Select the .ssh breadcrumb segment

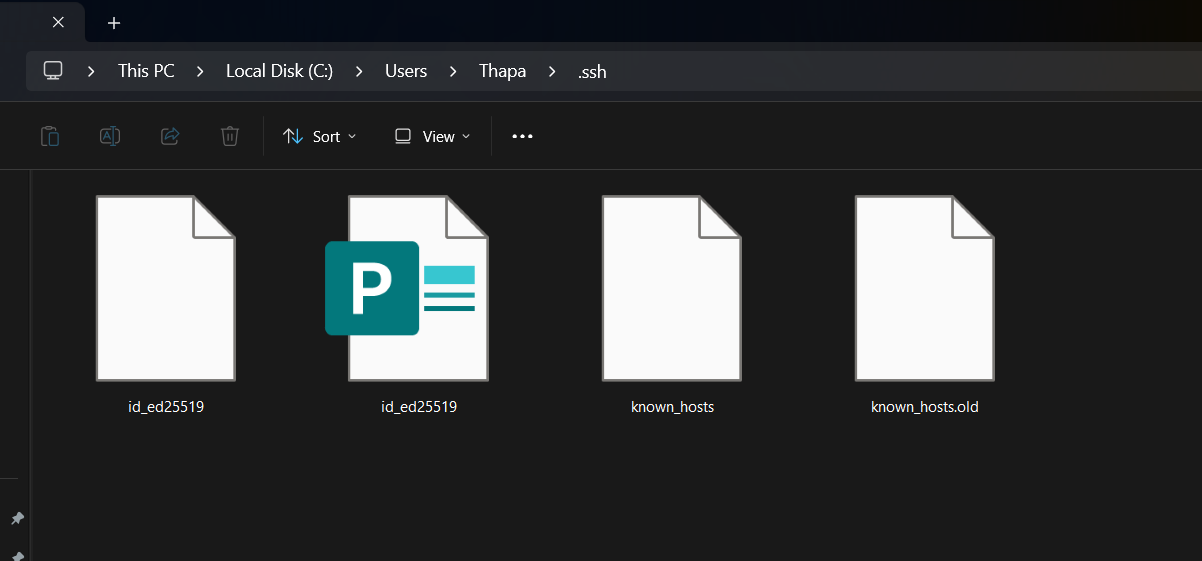[x=592, y=71]
